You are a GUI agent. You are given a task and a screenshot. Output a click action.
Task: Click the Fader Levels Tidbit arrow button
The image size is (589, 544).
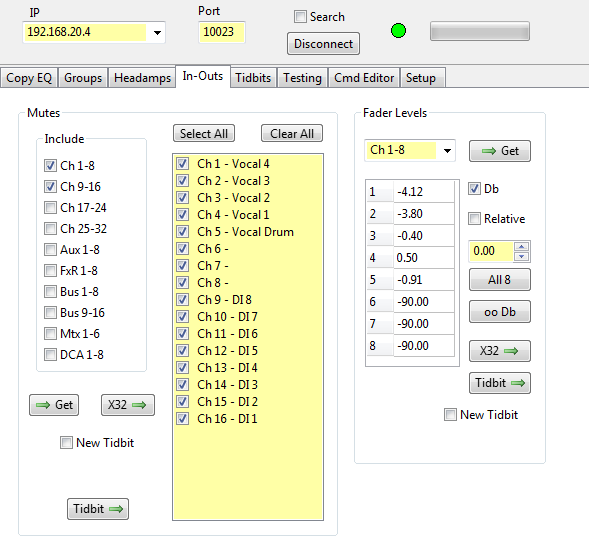coord(500,383)
